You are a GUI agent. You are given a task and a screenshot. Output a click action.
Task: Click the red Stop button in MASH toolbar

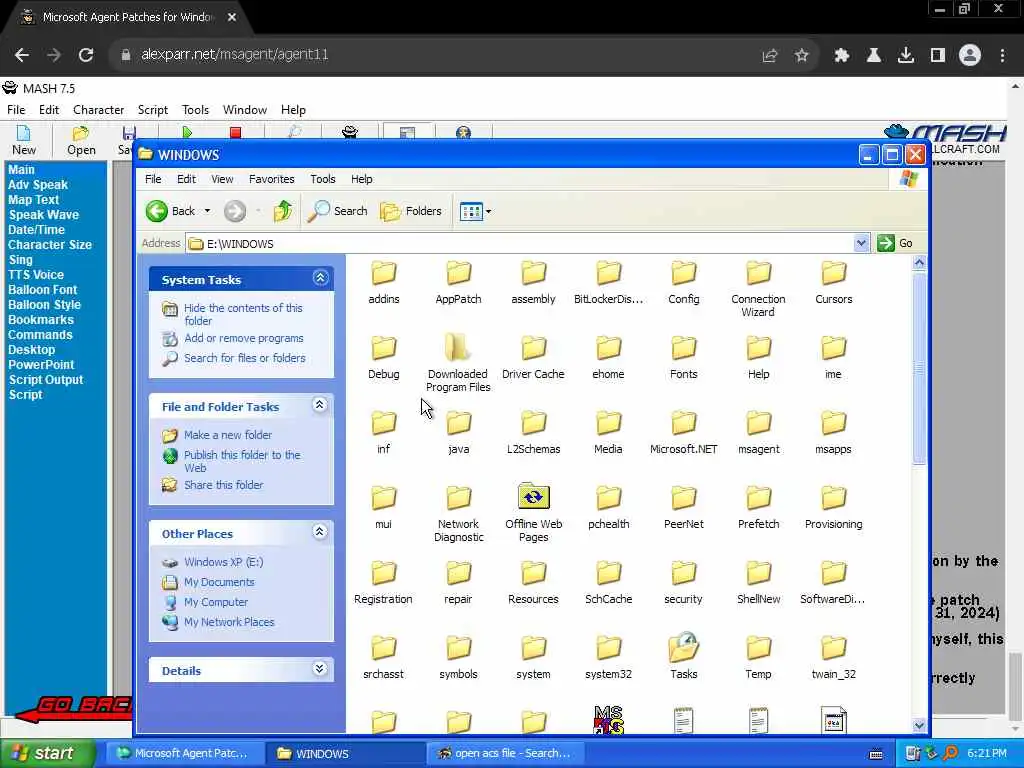(x=236, y=133)
